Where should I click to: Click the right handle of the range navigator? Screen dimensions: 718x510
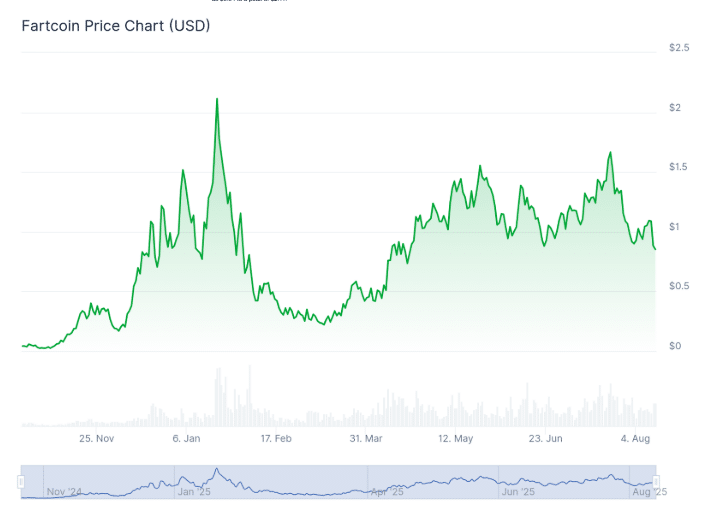656,482
